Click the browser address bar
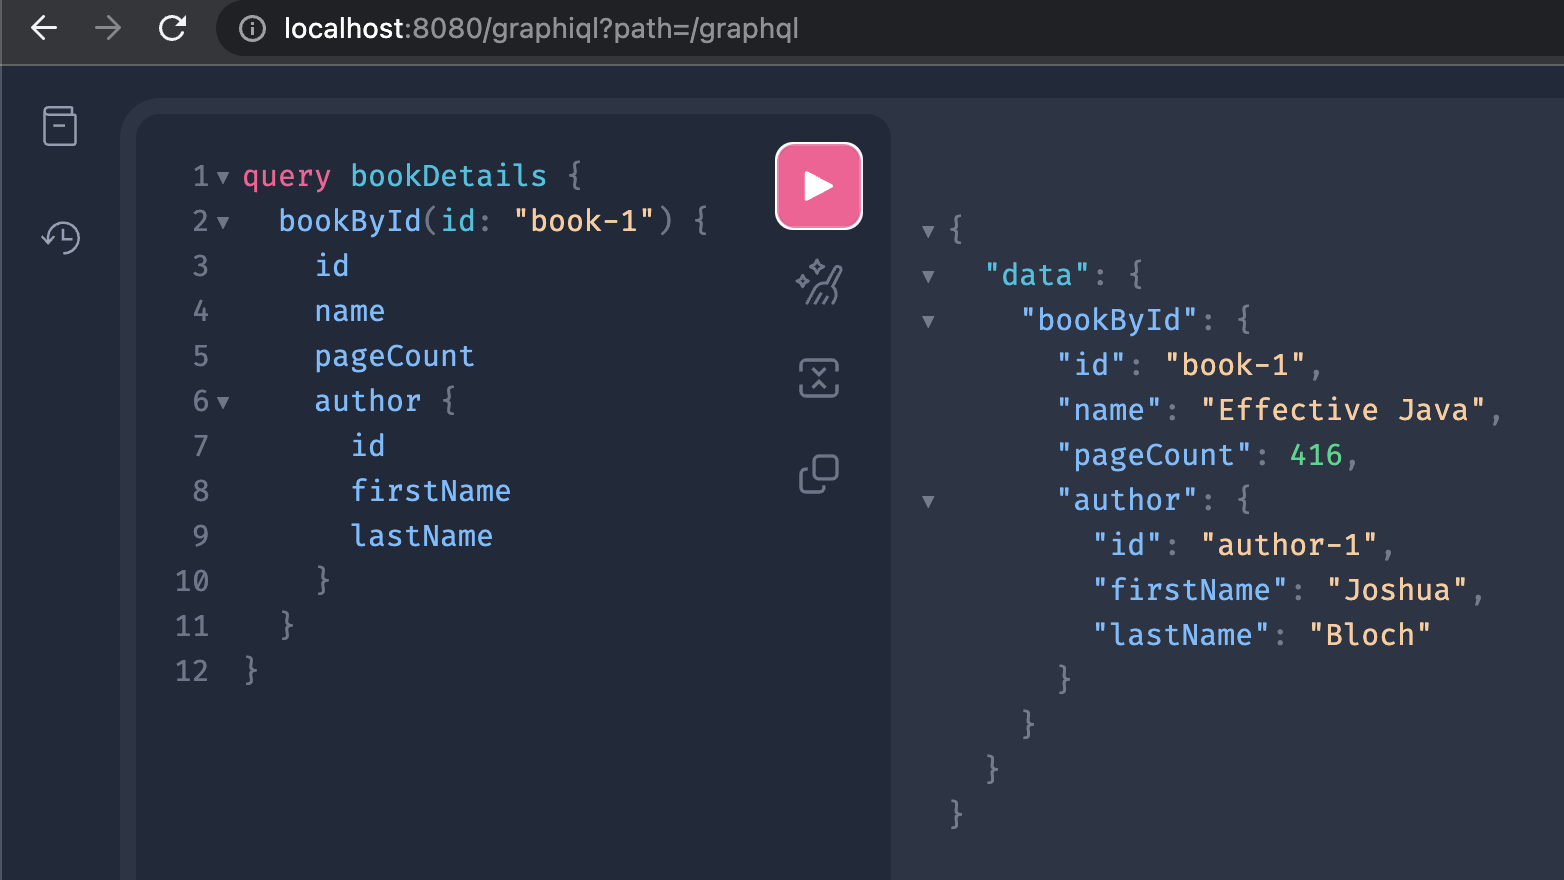Screen dimensions: 1564x880 click(700, 29)
